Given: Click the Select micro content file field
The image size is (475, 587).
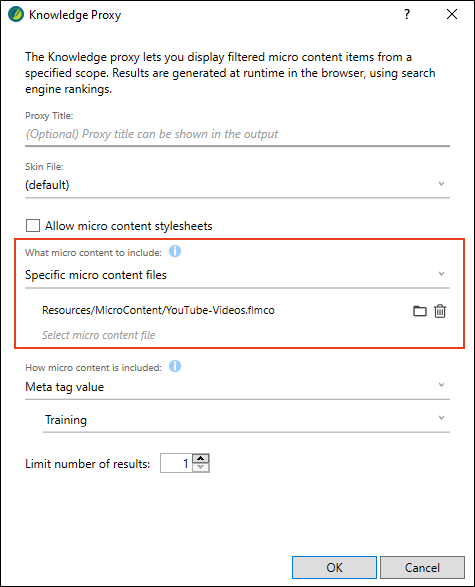Looking at the screenshot, I should [98, 335].
